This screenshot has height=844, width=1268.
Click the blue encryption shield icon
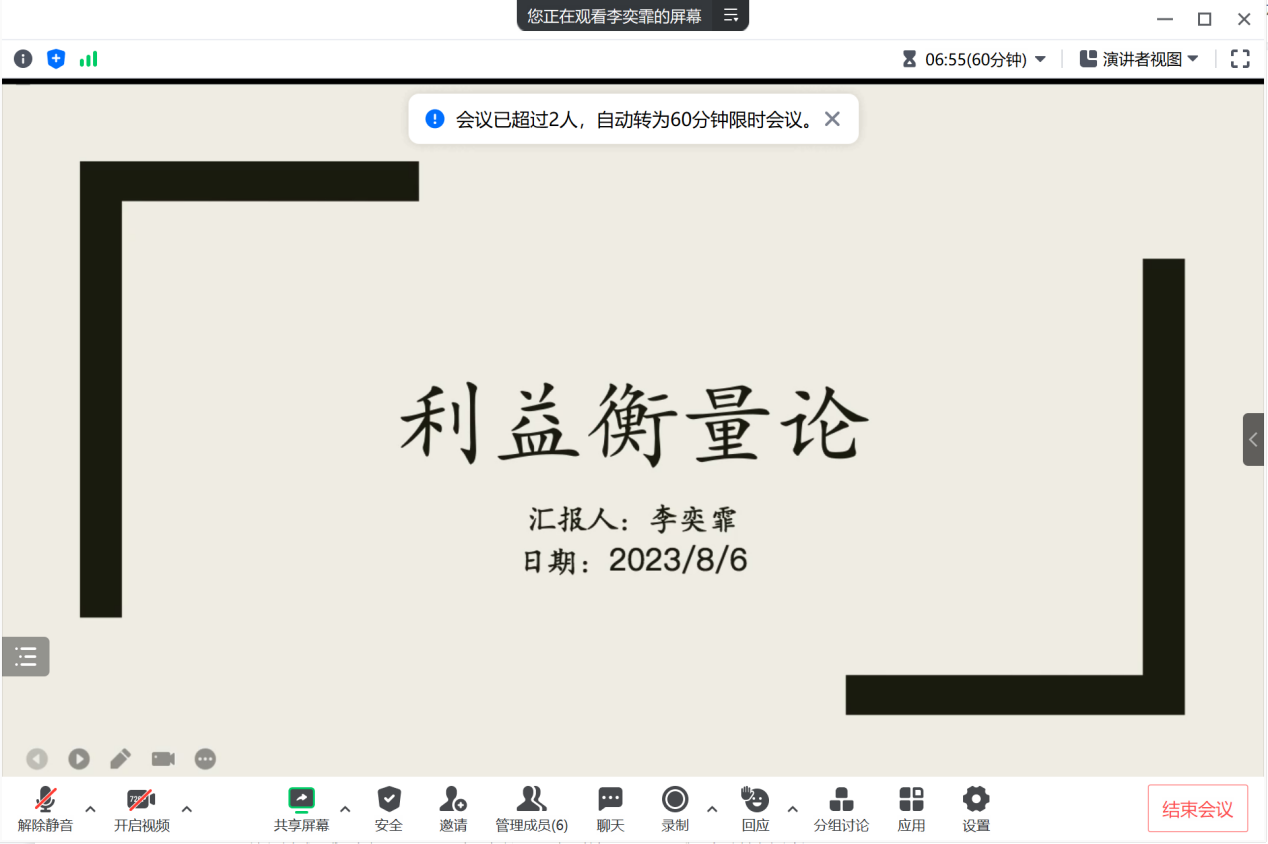pos(56,59)
